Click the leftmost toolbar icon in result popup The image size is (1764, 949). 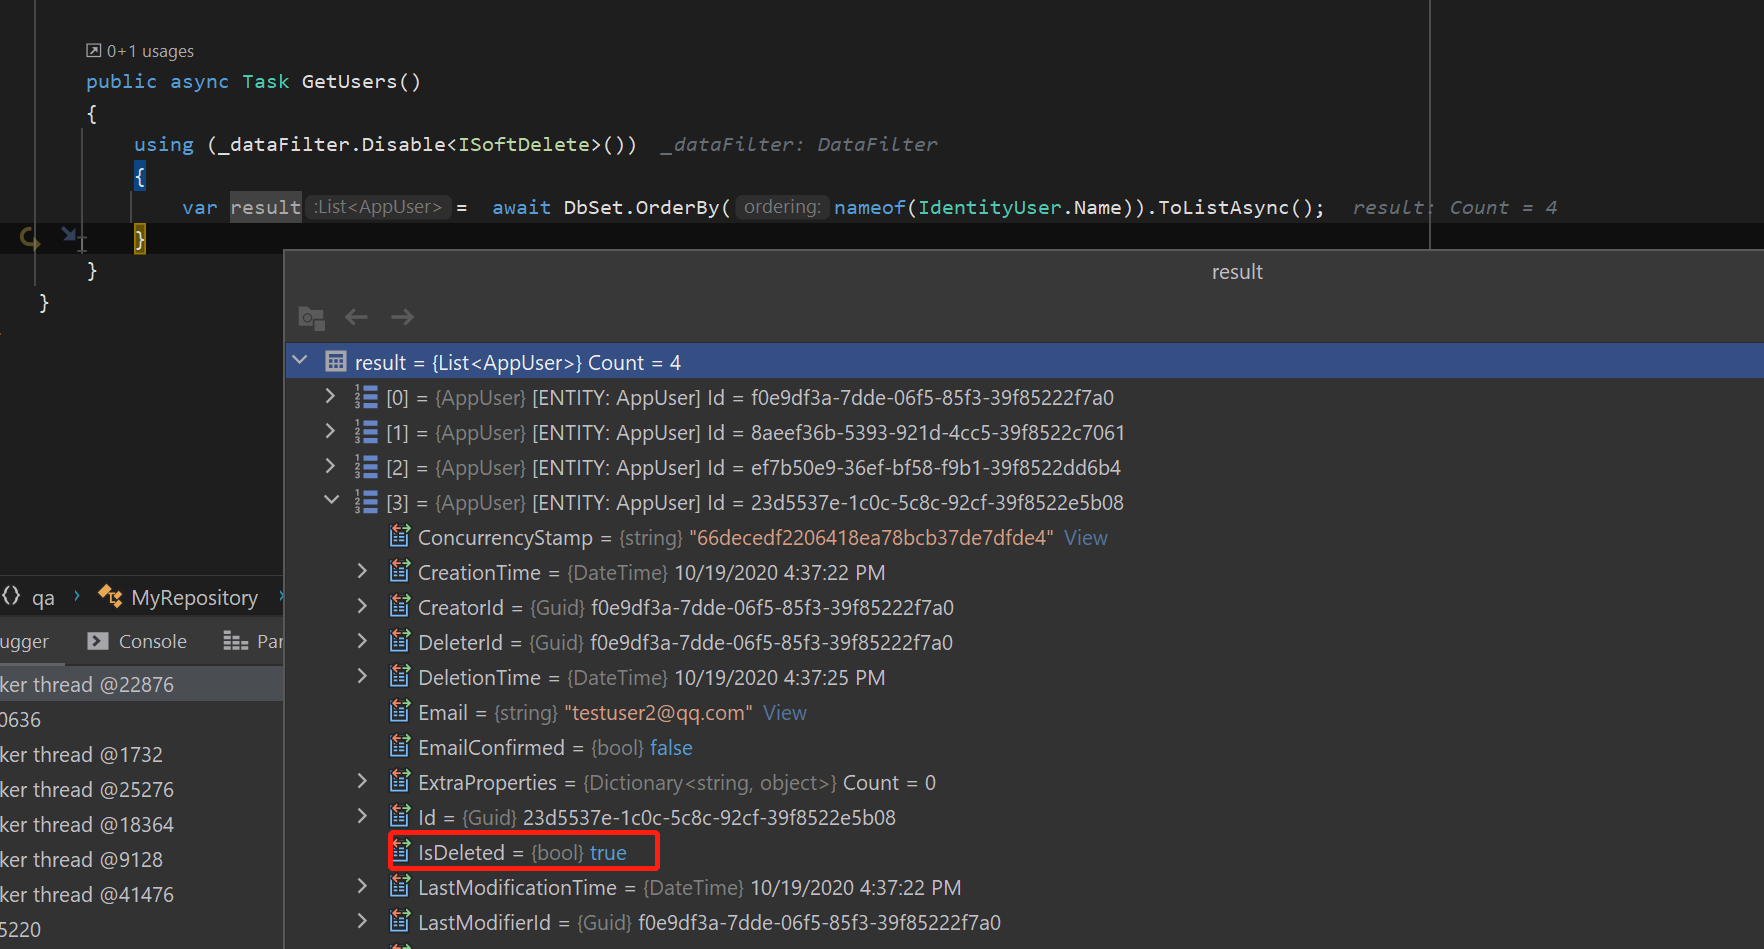point(311,317)
